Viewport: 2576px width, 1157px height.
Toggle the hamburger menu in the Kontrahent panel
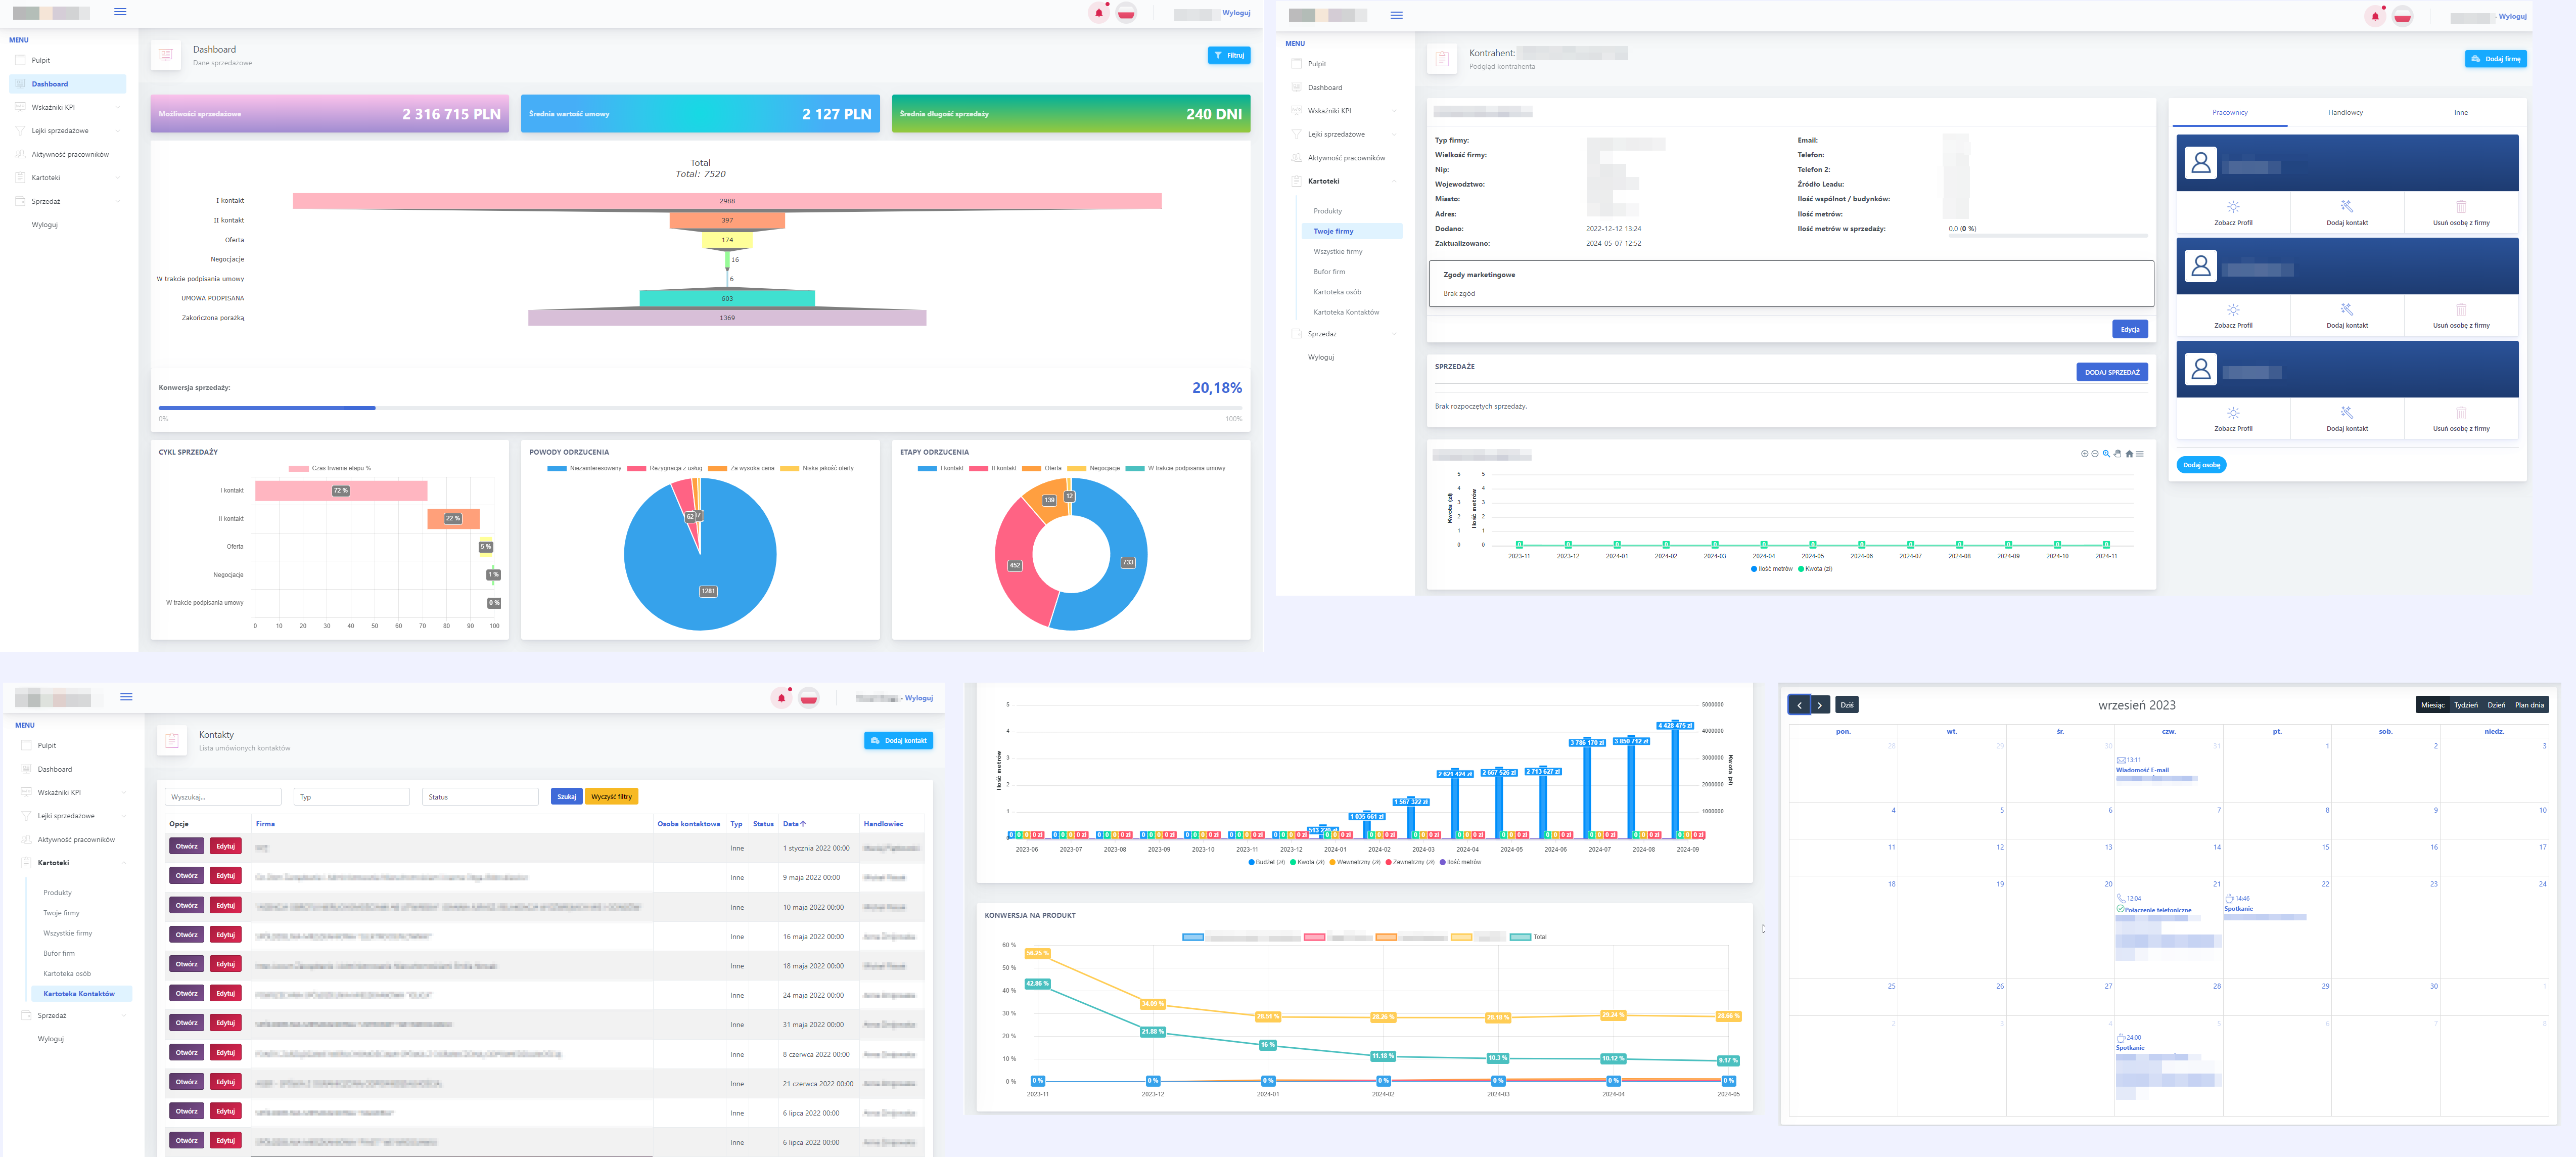click(x=1396, y=15)
